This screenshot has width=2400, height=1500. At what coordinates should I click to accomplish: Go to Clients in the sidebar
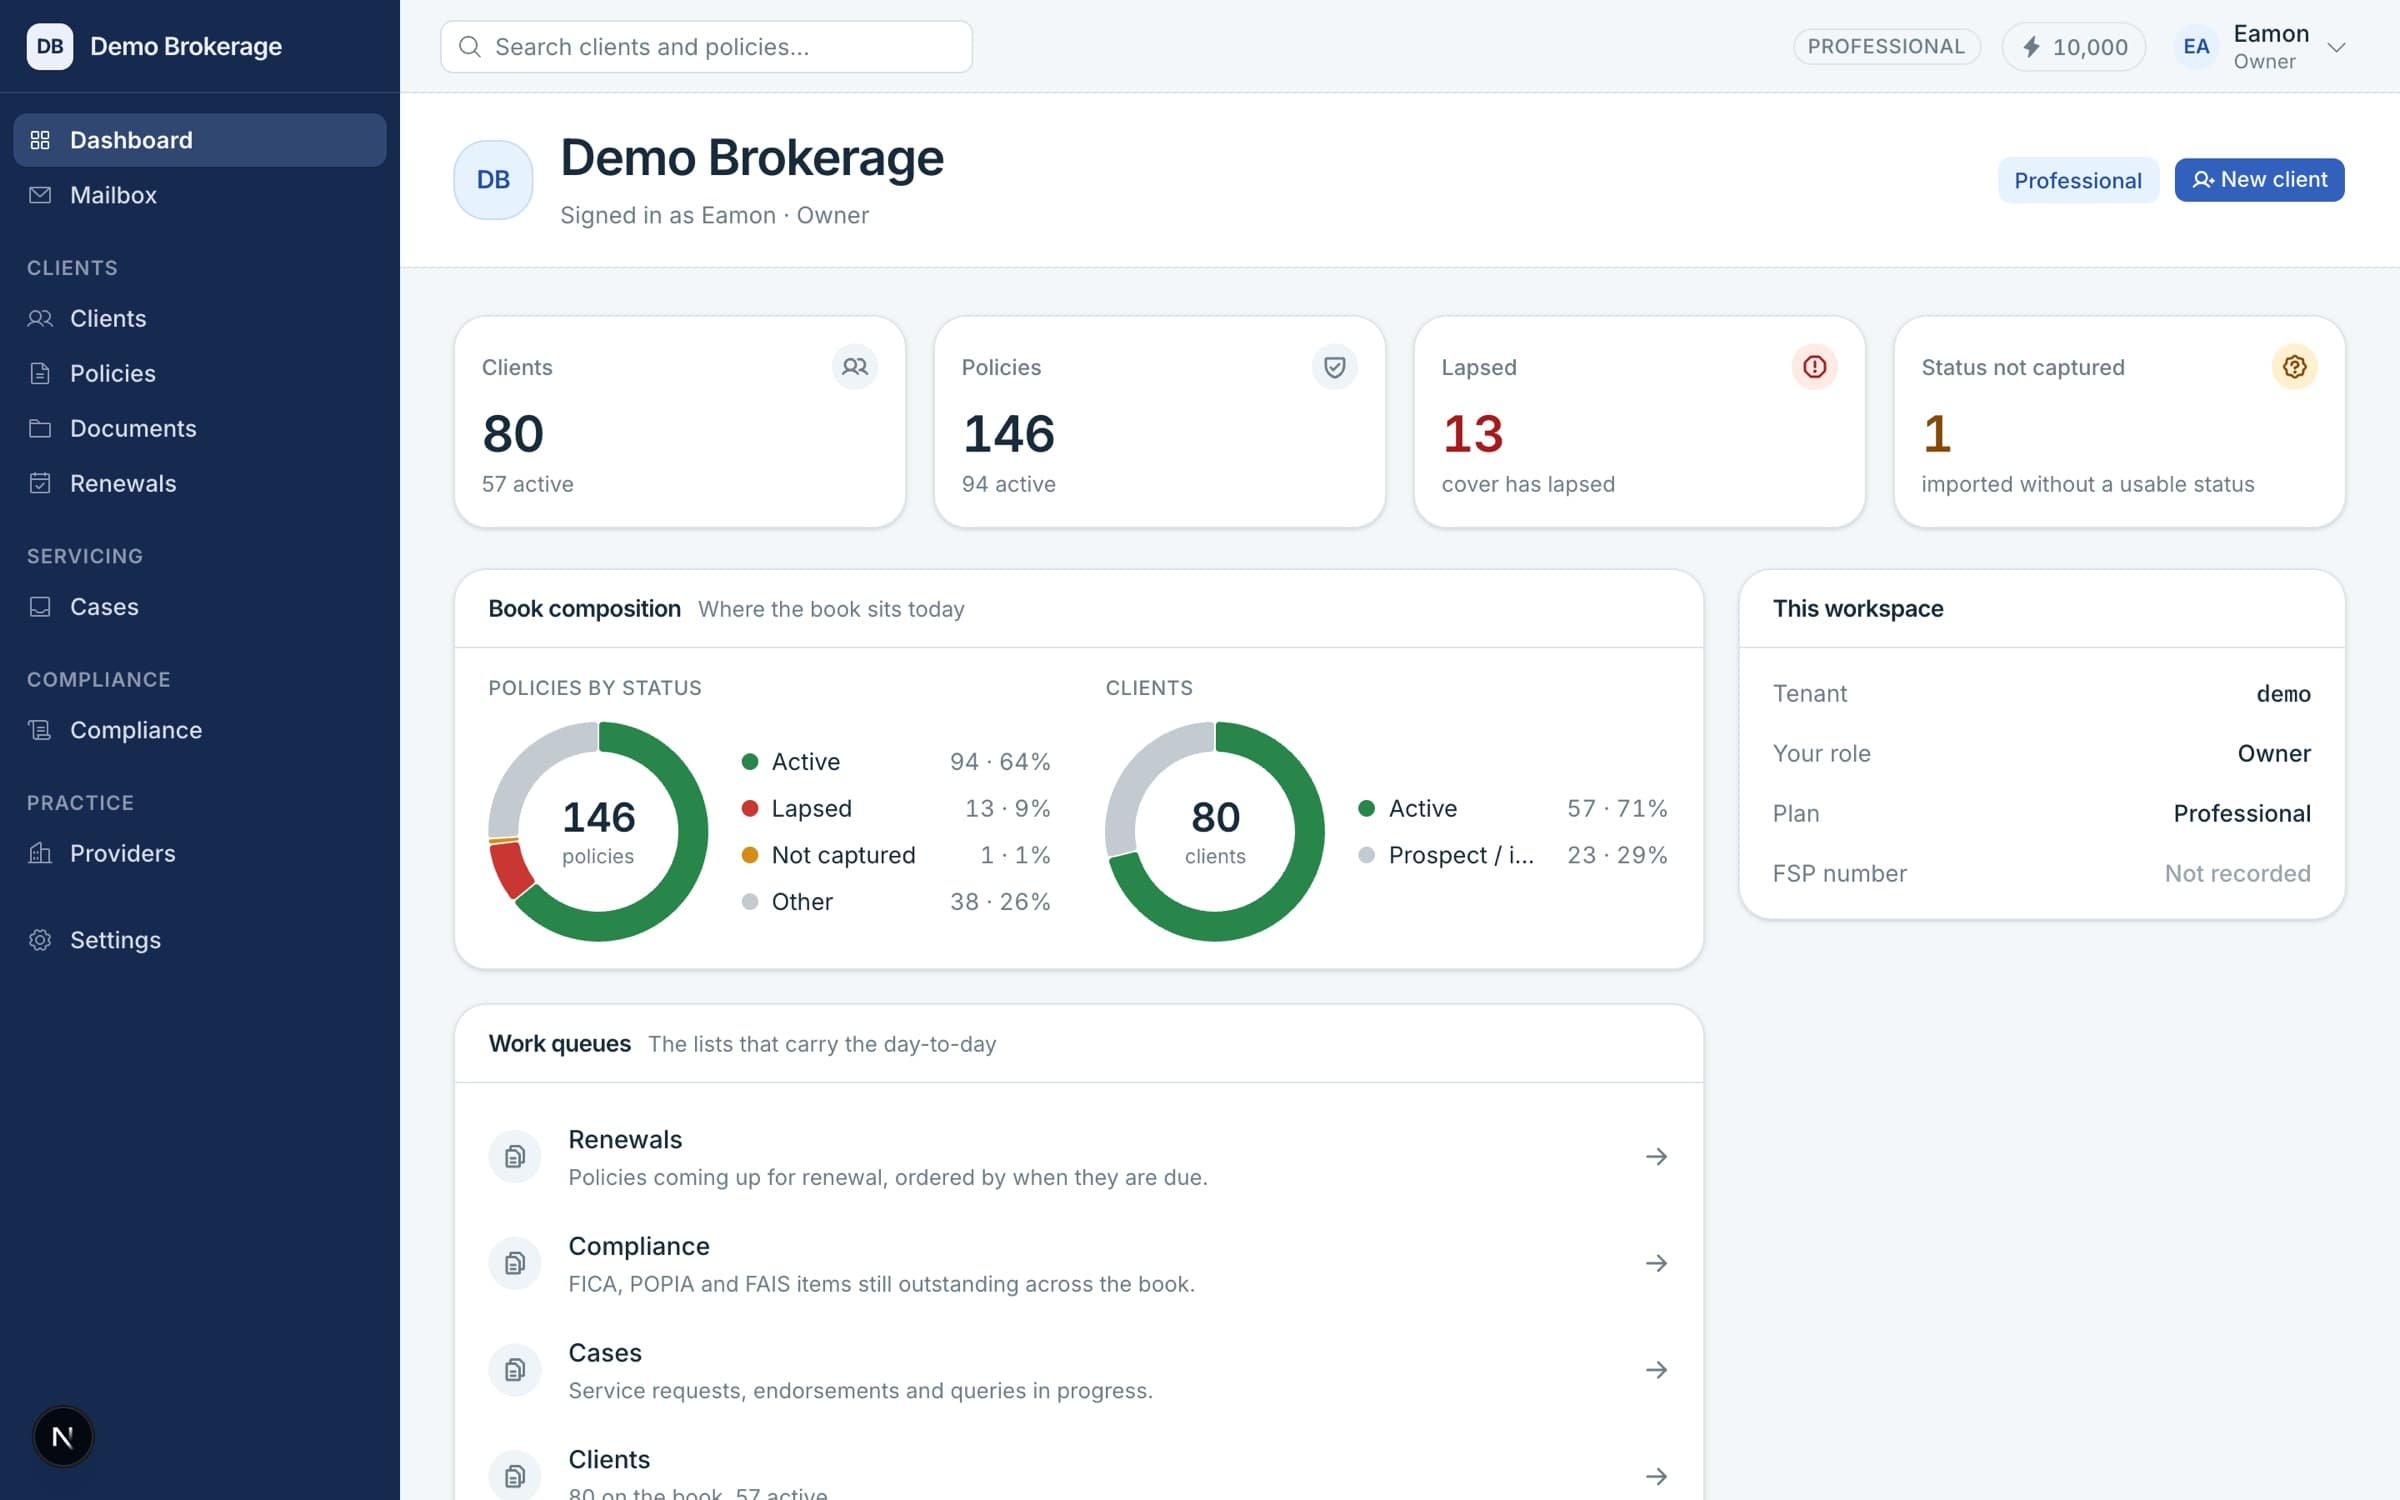(x=199, y=318)
